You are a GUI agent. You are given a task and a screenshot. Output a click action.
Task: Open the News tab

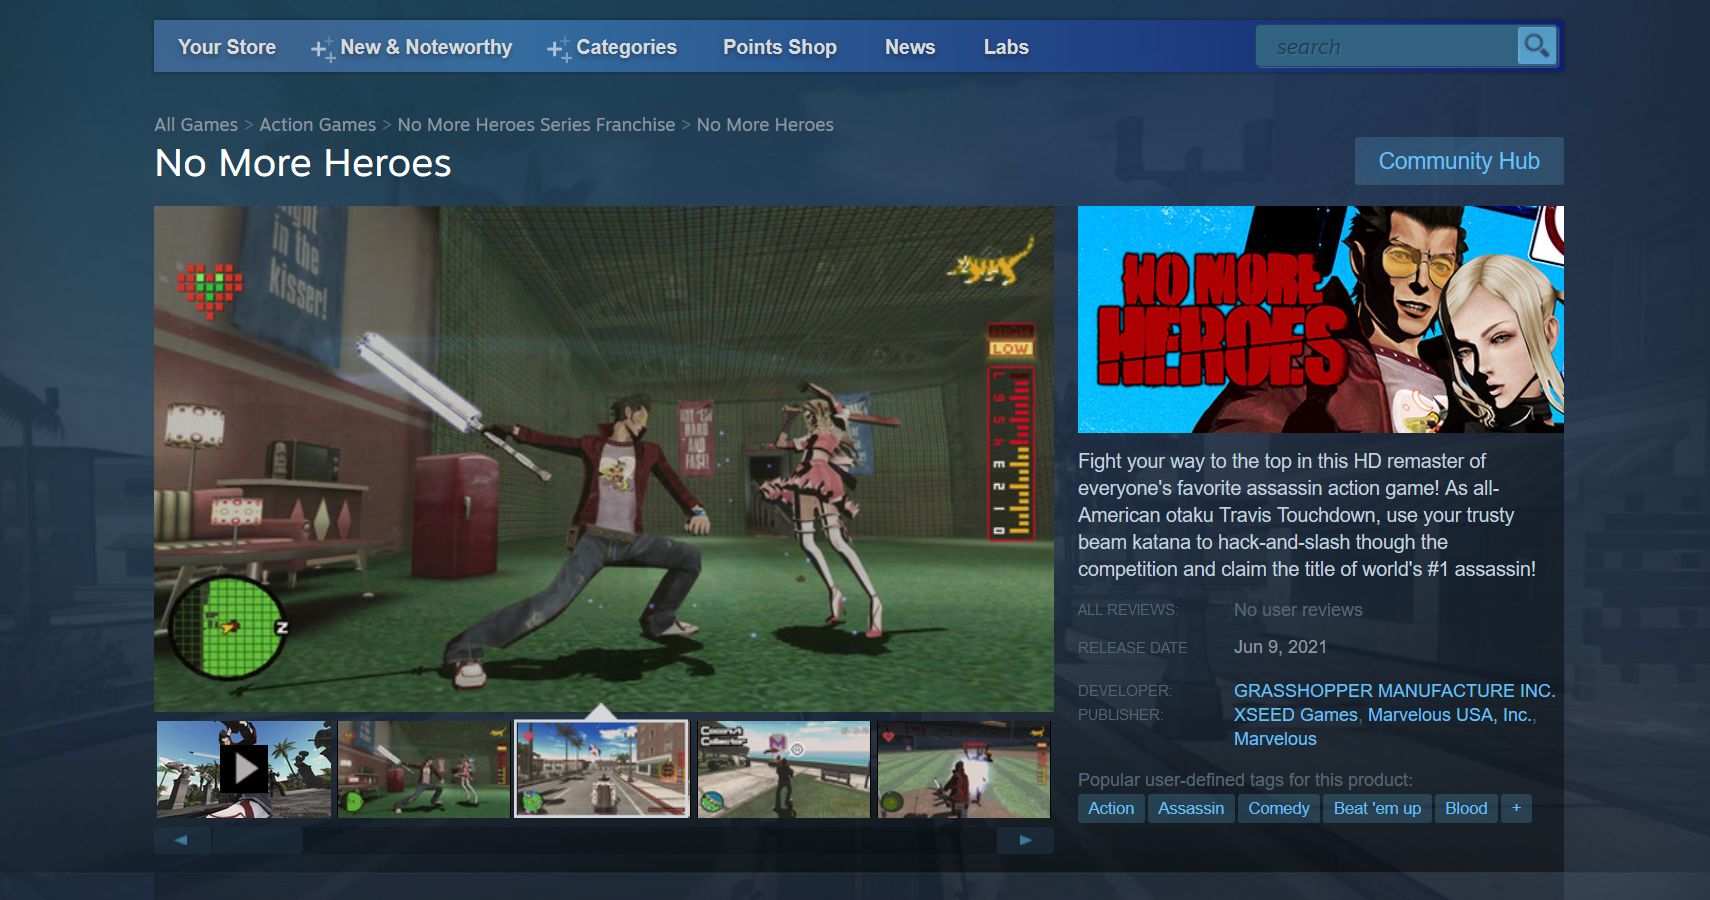click(910, 47)
